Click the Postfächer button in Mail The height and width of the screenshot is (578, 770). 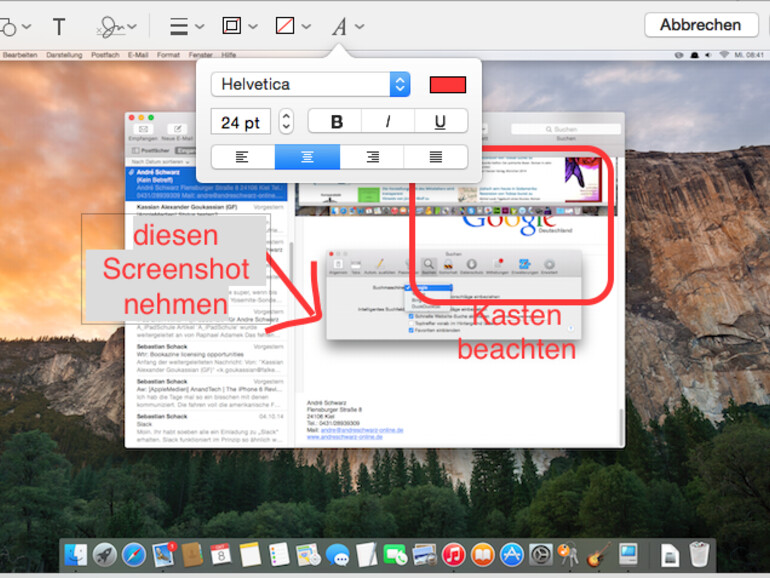151,151
